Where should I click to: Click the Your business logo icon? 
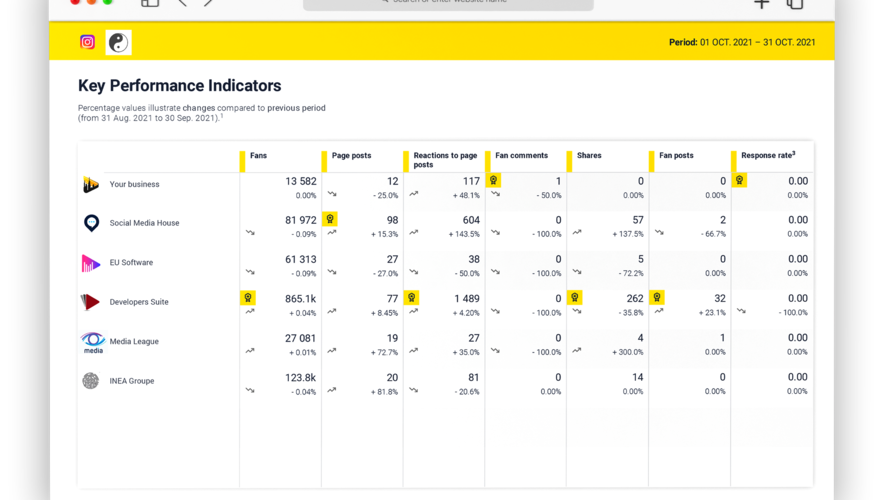pyautogui.click(x=91, y=184)
